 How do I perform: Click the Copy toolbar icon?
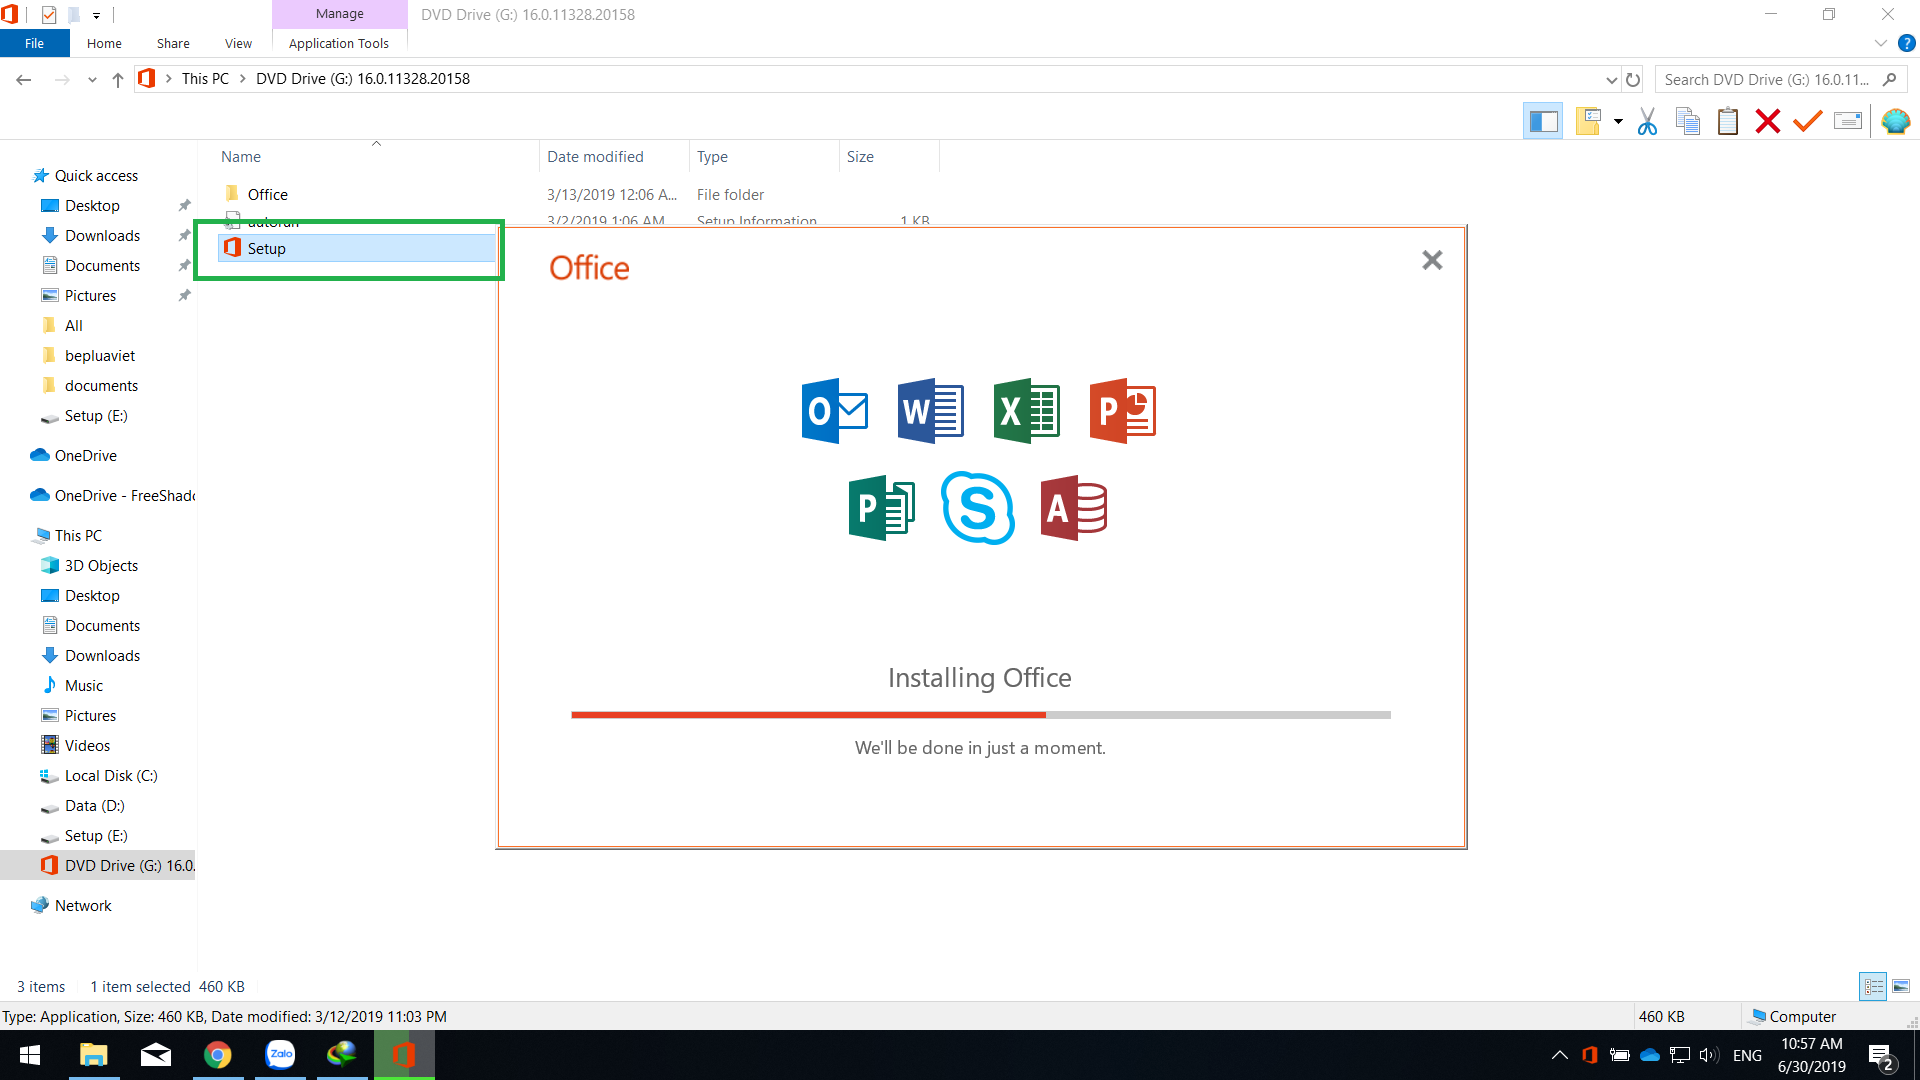[1688, 122]
